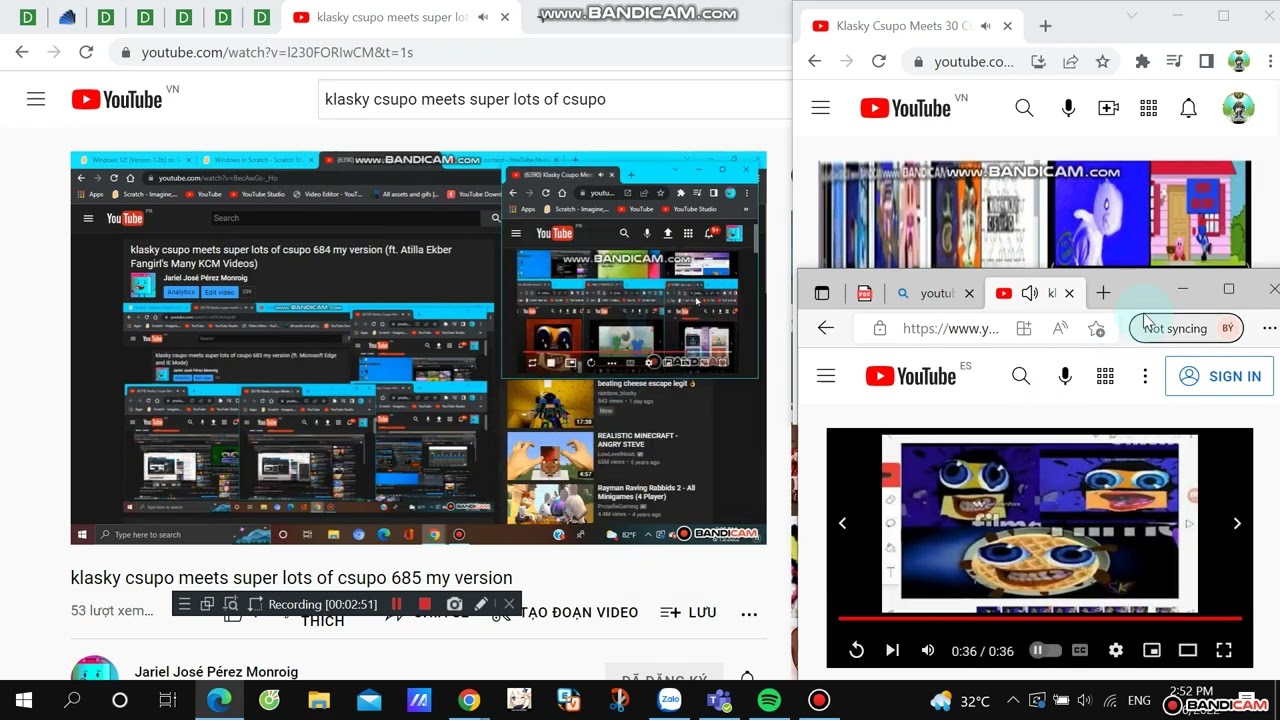Image resolution: width=1280 pixels, height=720 pixels.
Task: Go back in left Chrome window
Action: 22,52
